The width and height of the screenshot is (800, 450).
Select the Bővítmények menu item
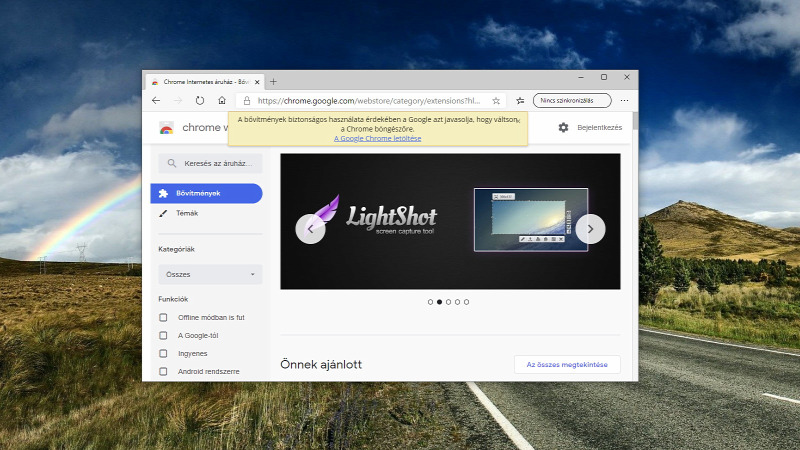click(206, 193)
